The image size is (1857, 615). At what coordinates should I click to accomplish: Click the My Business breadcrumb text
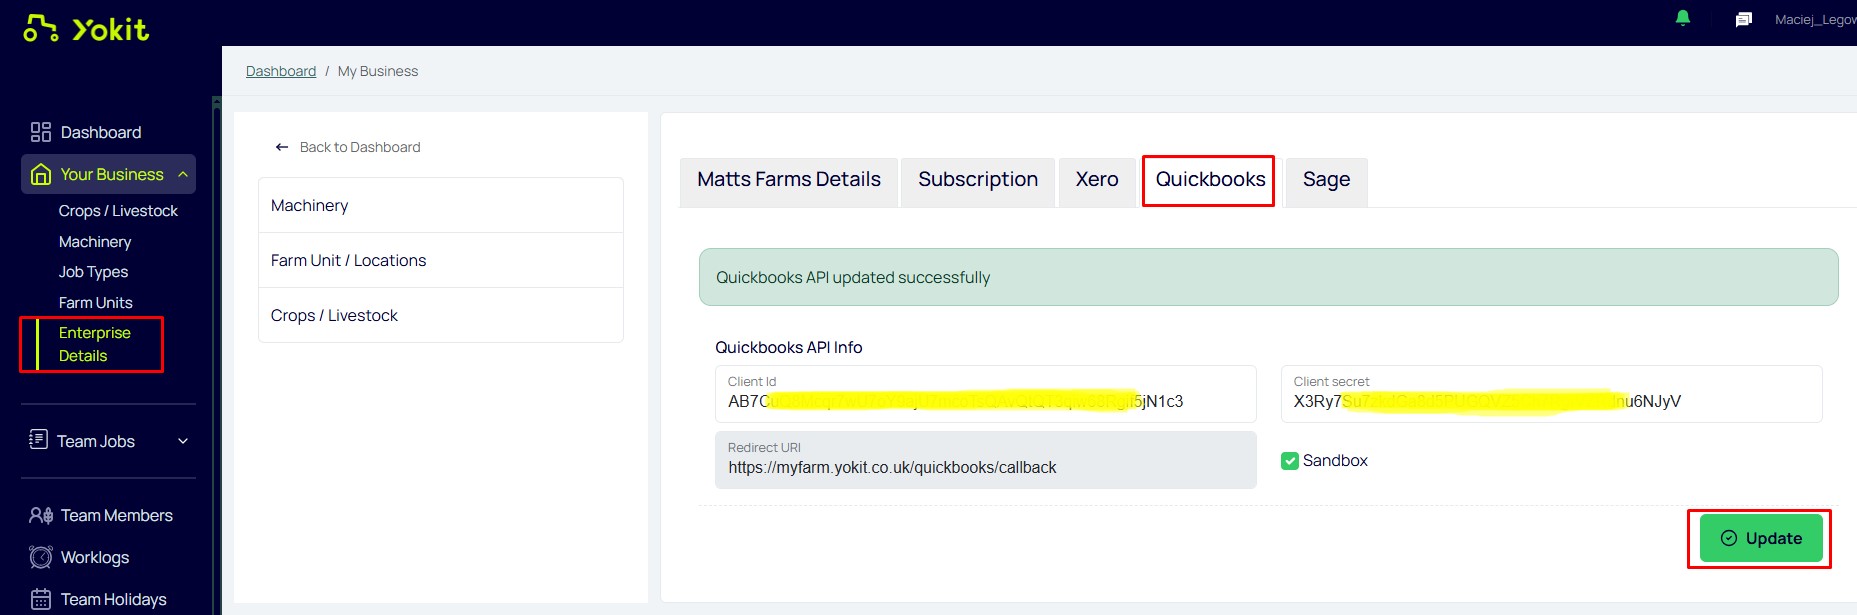tap(378, 71)
